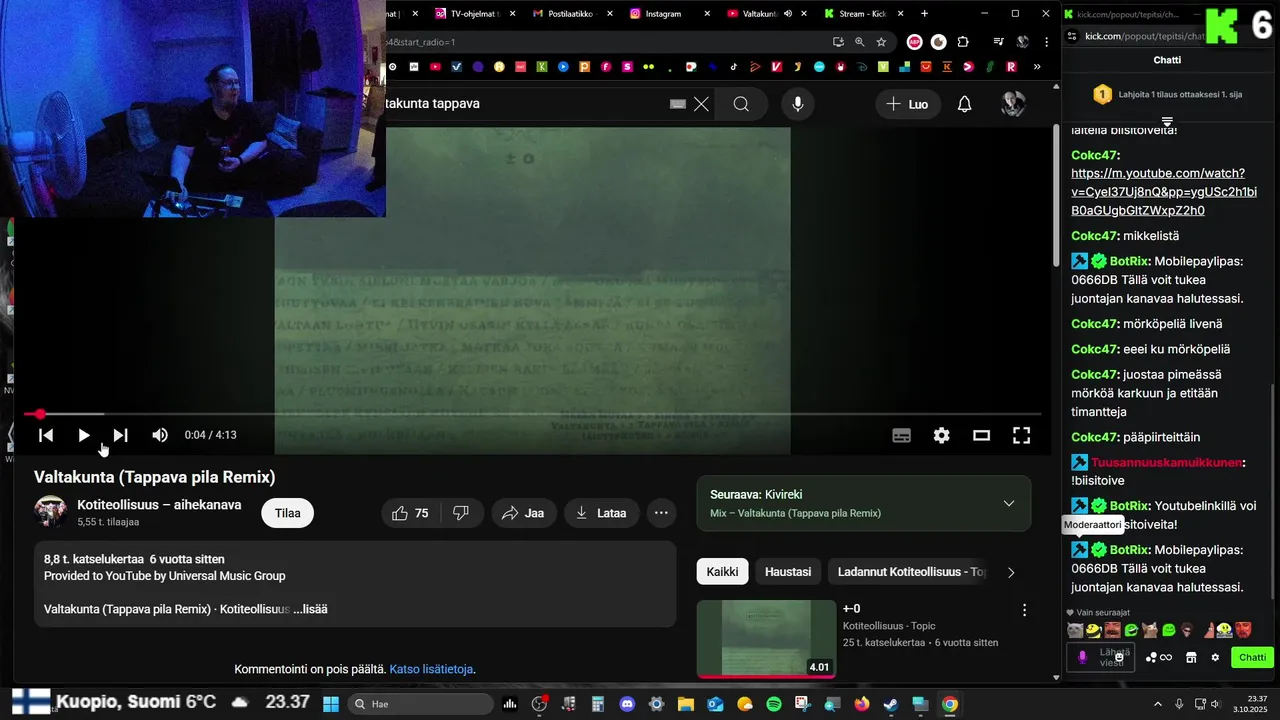Switch to the Stream - Kick tab

pyautogui.click(x=862, y=14)
